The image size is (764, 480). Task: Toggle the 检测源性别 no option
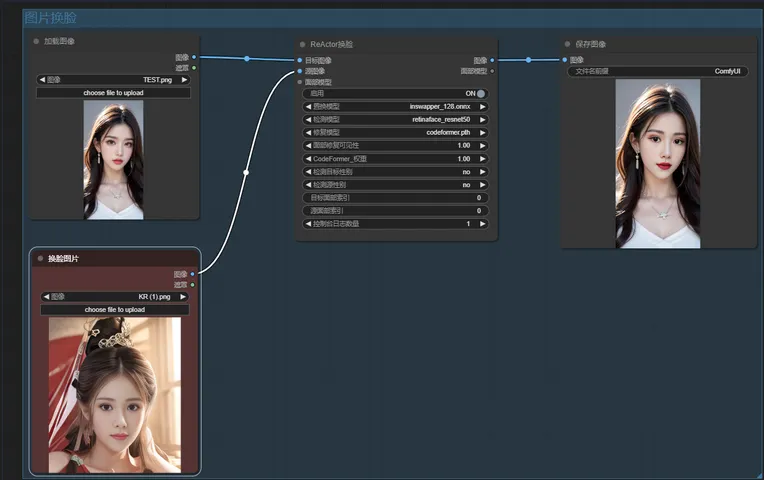coord(396,185)
